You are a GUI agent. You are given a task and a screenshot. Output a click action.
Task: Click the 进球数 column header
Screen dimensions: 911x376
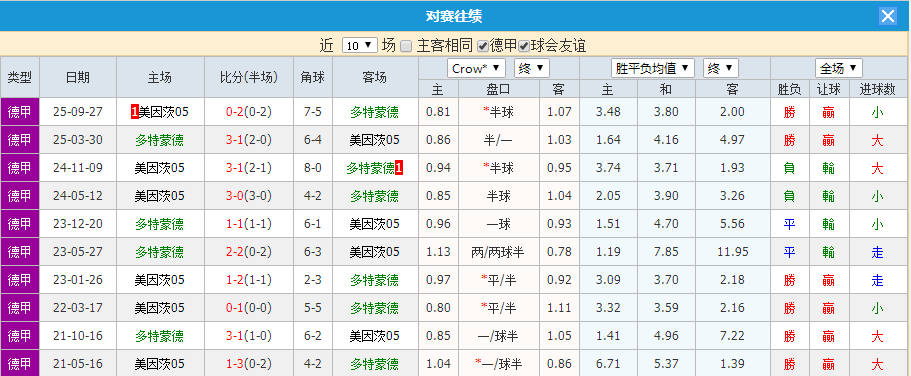[877, 89]
